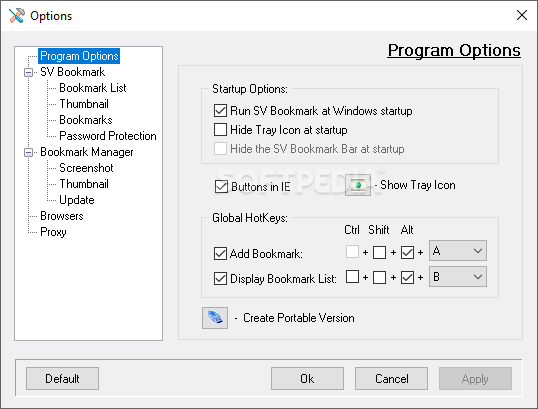This screenshot has width=538, height=409.
Task: Open Screenshot settings page
Action: 86,168
